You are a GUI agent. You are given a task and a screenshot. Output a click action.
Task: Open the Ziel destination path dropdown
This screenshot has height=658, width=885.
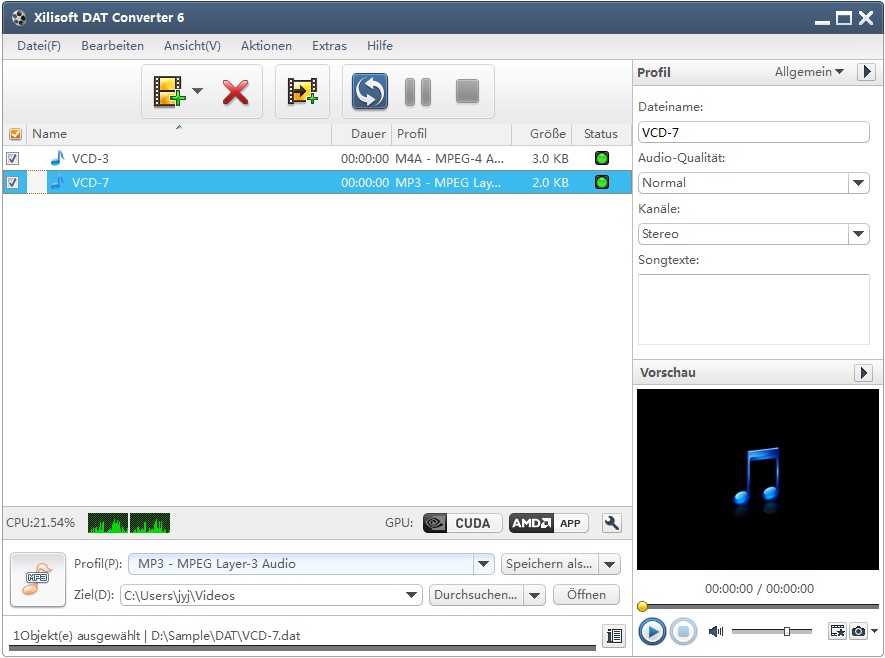click(x=411, y=595)
